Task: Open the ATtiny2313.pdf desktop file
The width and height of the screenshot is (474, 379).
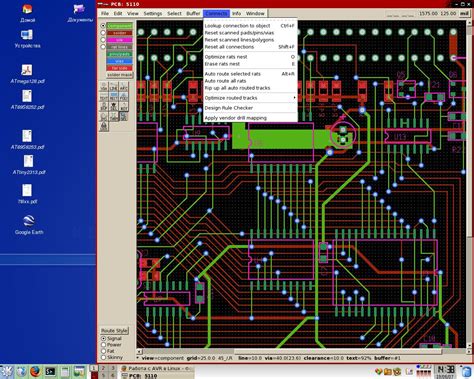Action: tap(29, 165)
